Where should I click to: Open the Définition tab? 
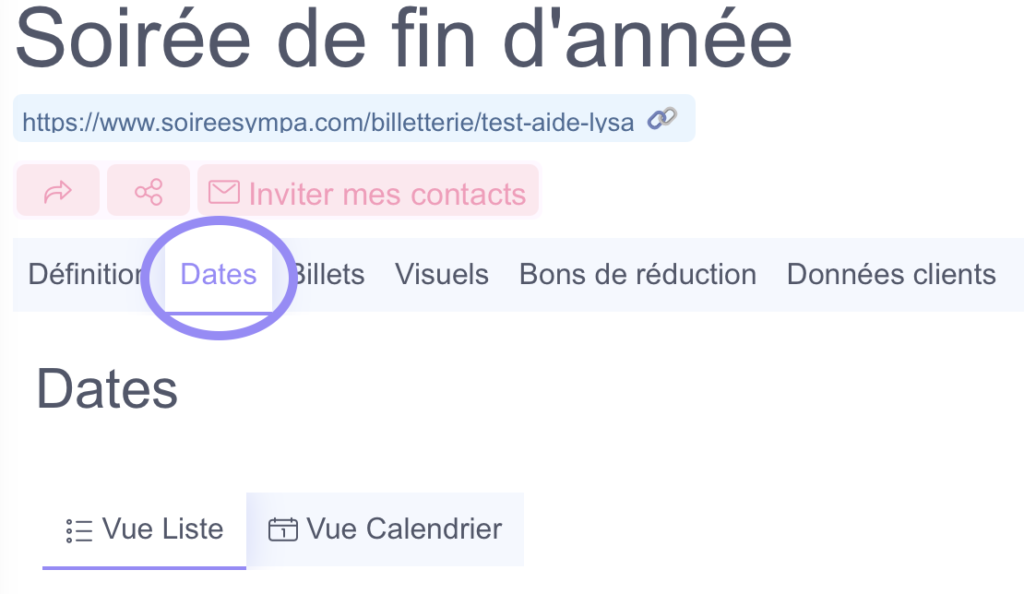(x=85, y=274)
